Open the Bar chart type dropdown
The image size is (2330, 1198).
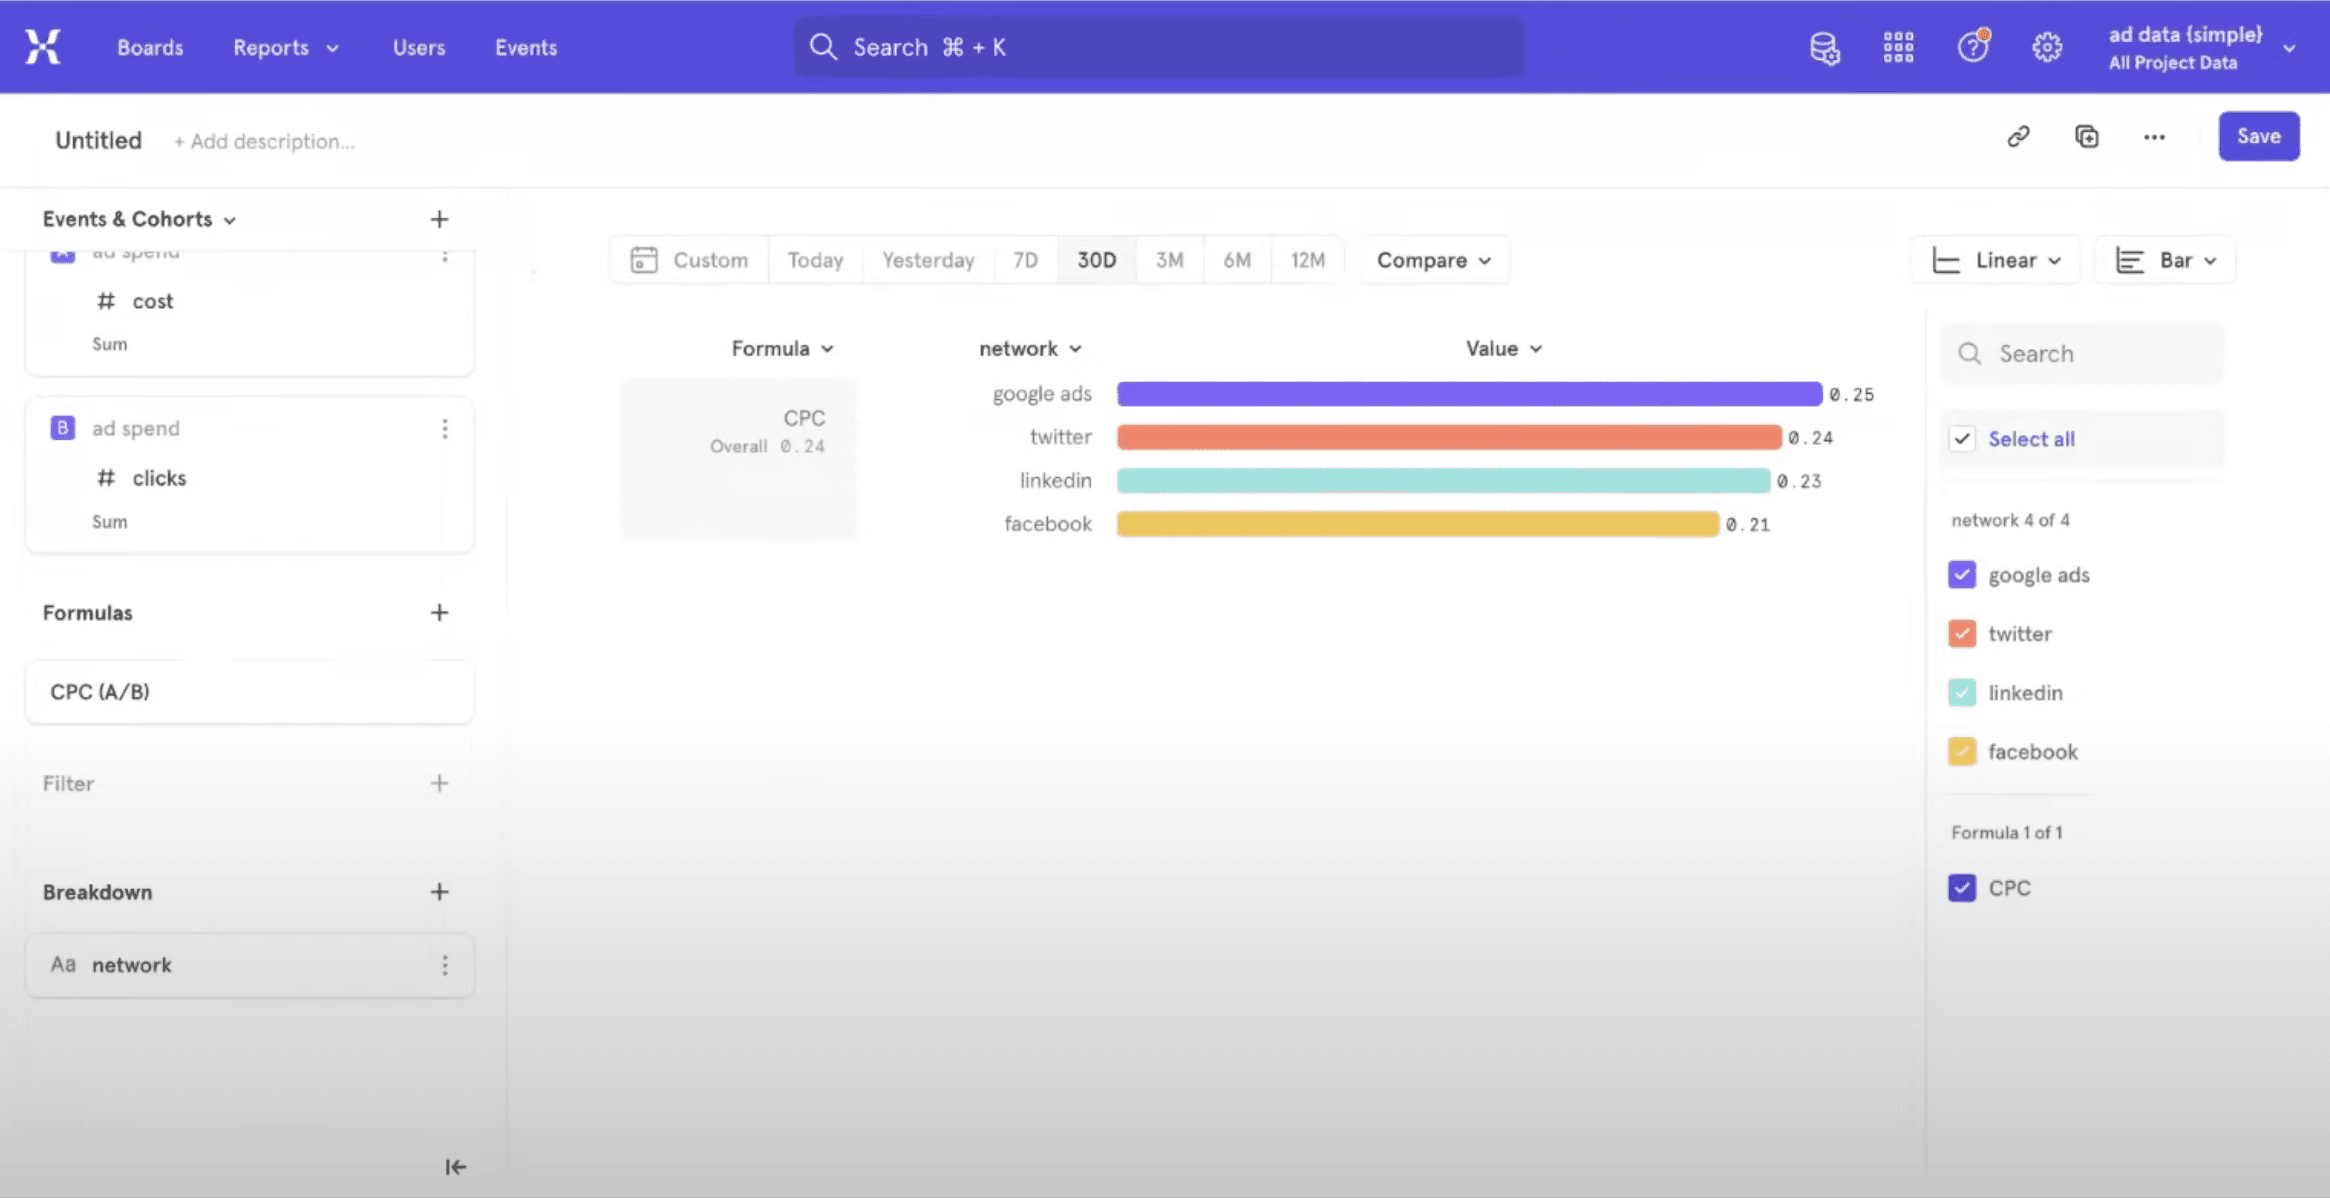(2165, 260)
